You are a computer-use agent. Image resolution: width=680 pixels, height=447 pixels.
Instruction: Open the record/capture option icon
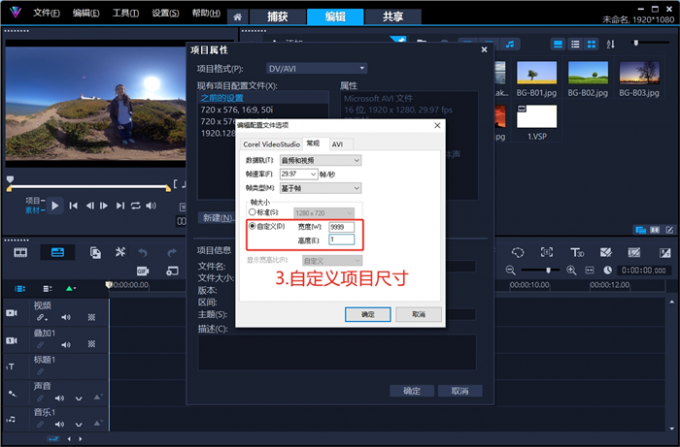tap(95, 252)
